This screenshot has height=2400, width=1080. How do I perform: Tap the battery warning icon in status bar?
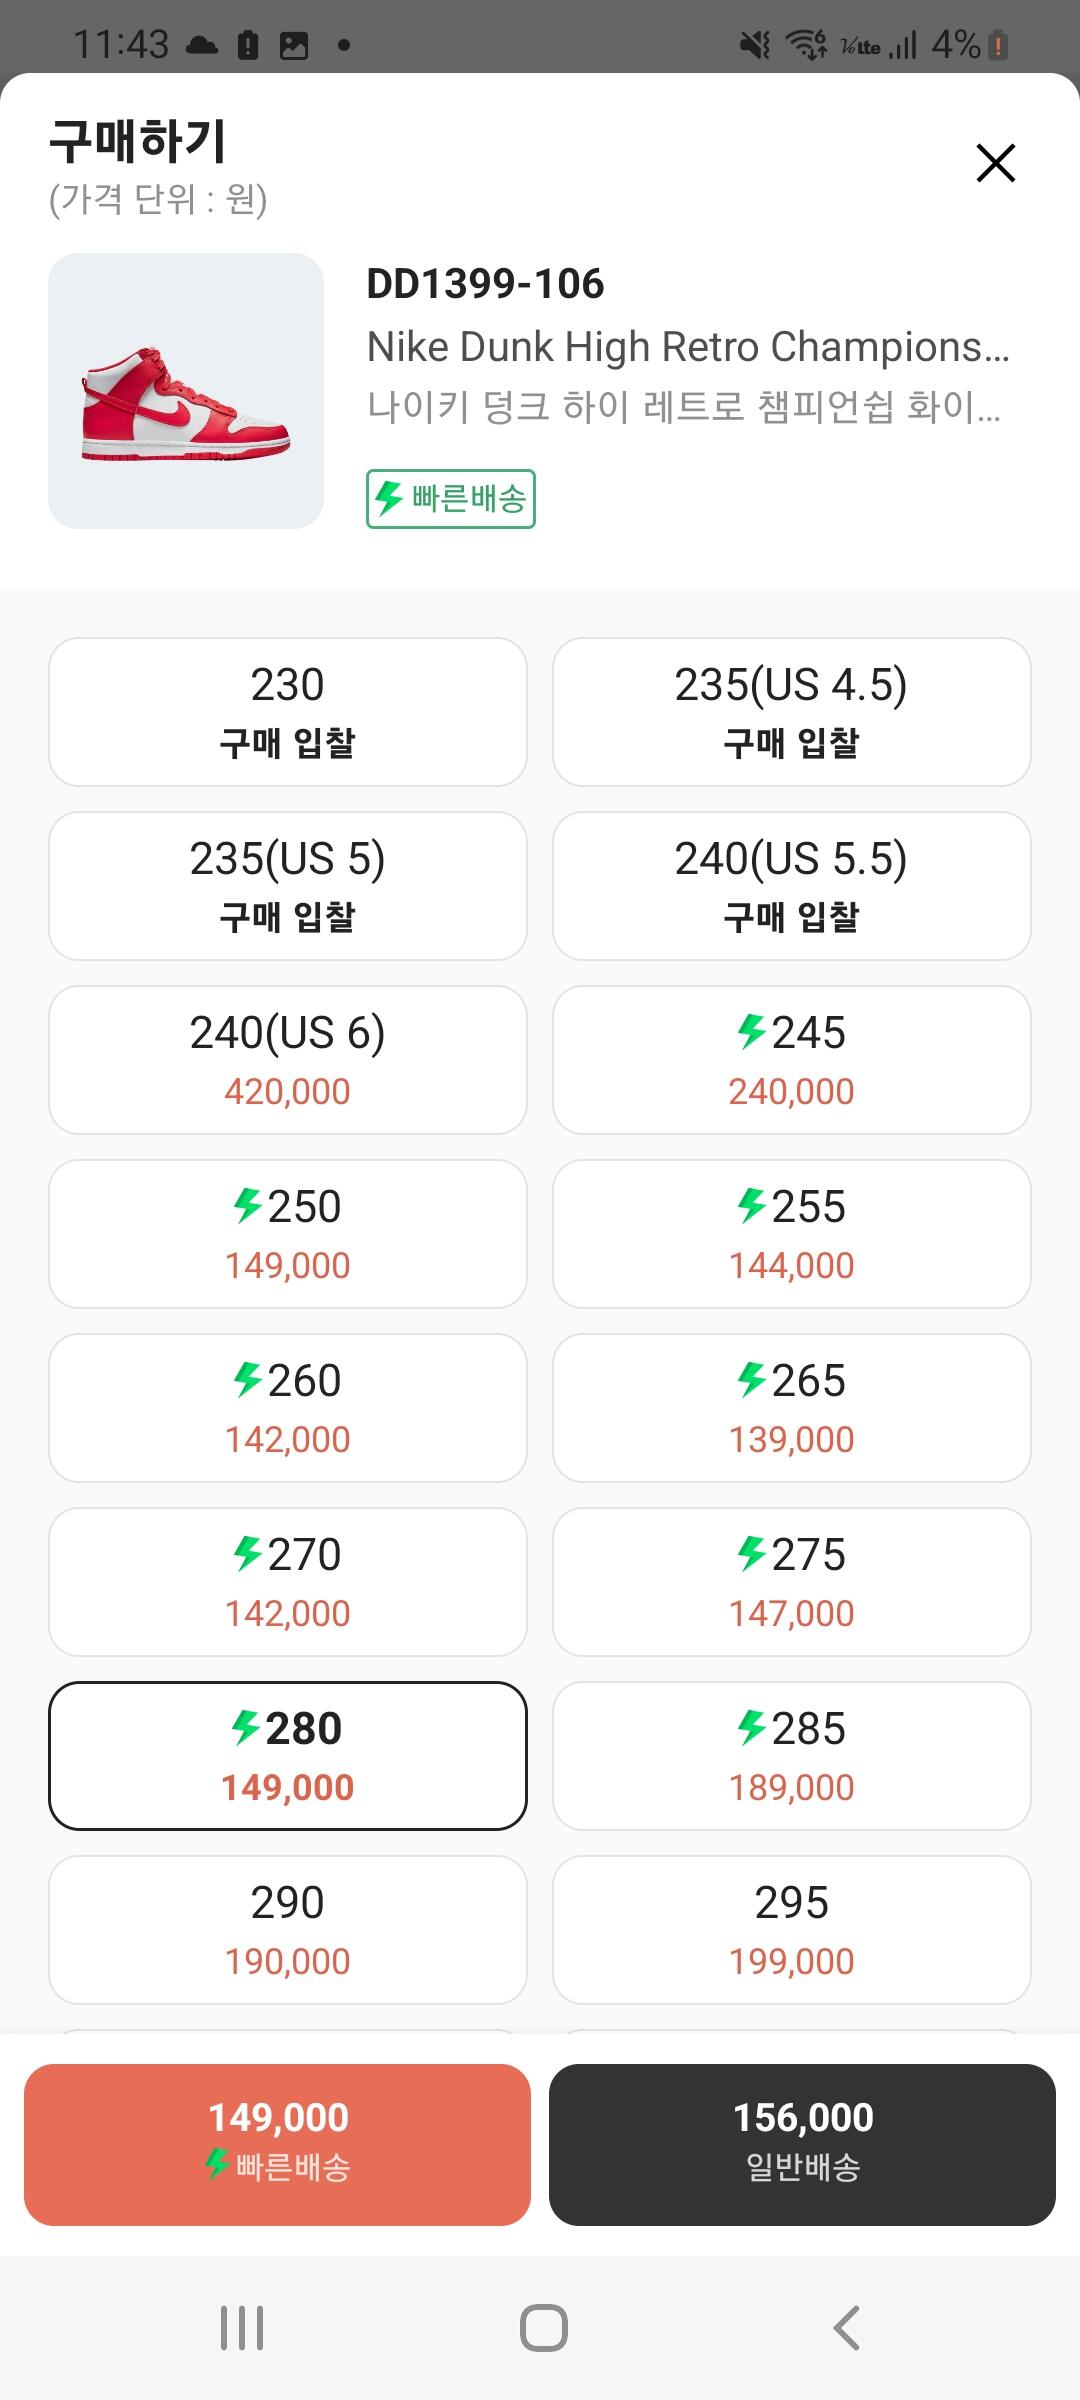point(998,45)
